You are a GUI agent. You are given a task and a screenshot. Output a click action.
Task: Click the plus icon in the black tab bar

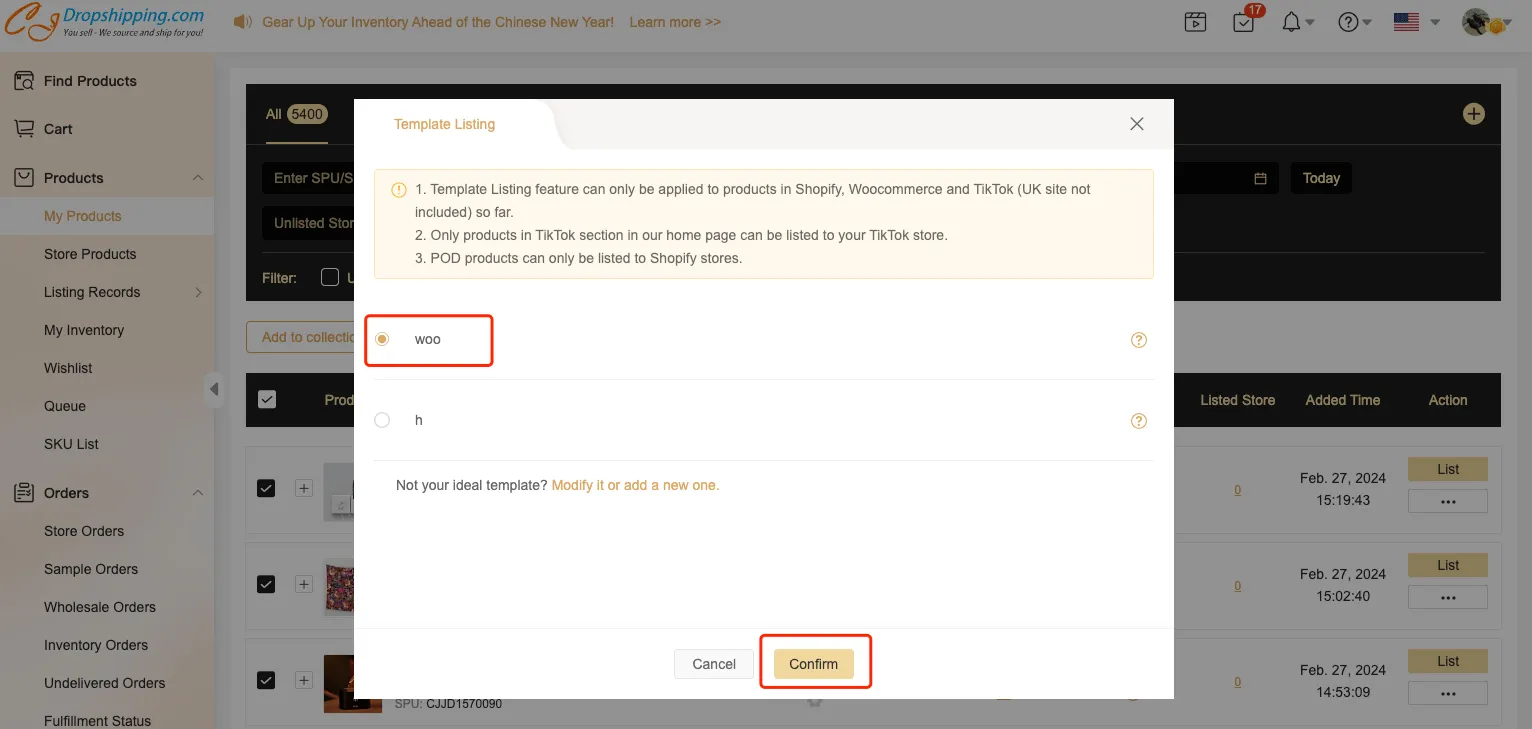pyautogui.click(x=1473, y=114)
